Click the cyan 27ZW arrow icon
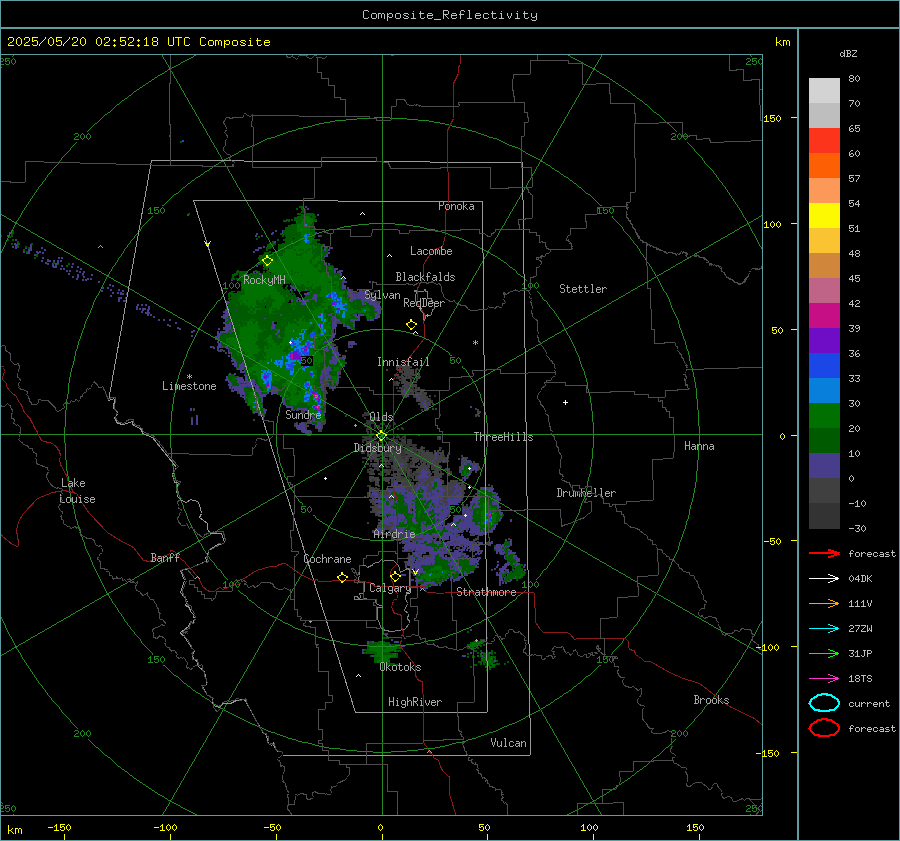Screen dimensions: 900x841 [824, 629]
